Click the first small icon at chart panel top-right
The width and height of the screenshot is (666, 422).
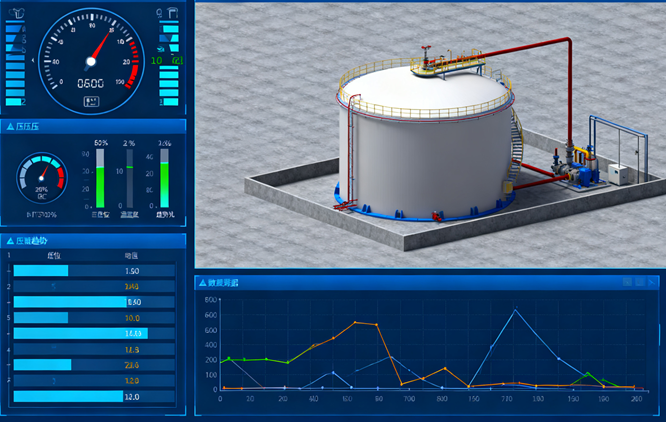[627, 283]
